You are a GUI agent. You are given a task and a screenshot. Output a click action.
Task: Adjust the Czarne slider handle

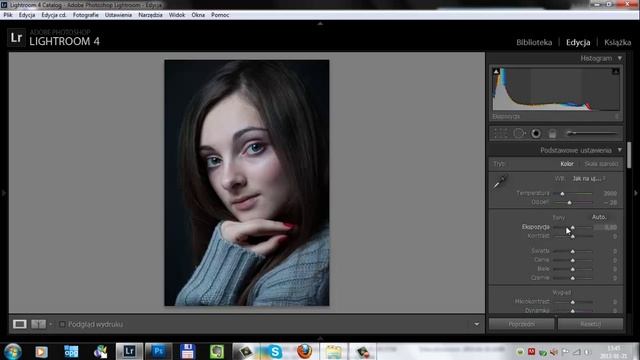coord(573,278)
